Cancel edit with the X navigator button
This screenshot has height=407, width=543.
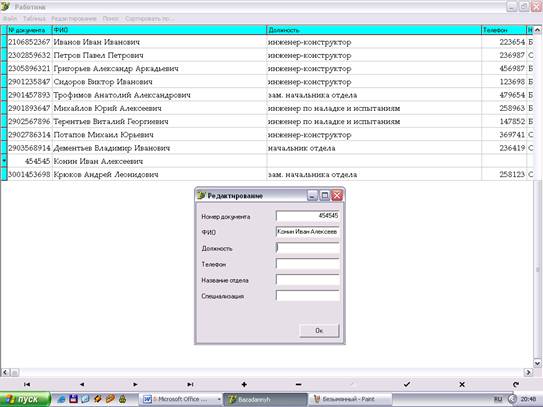point(462,384)
